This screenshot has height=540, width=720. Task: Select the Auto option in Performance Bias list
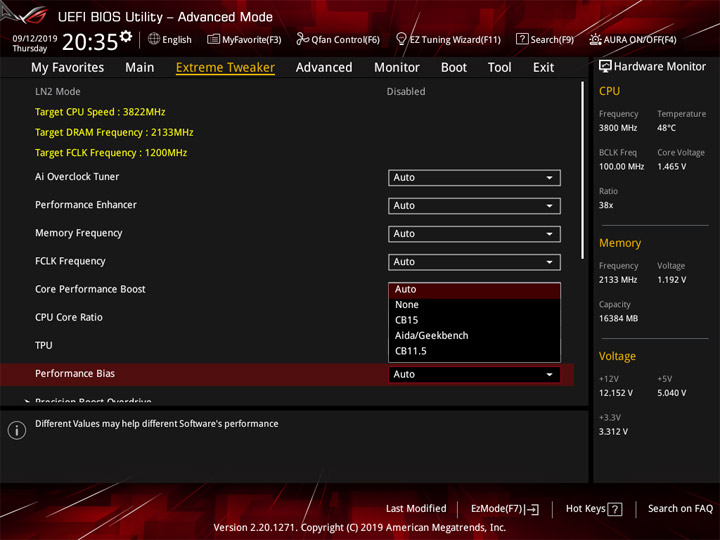pyautogui.click(x=474, y=289)
